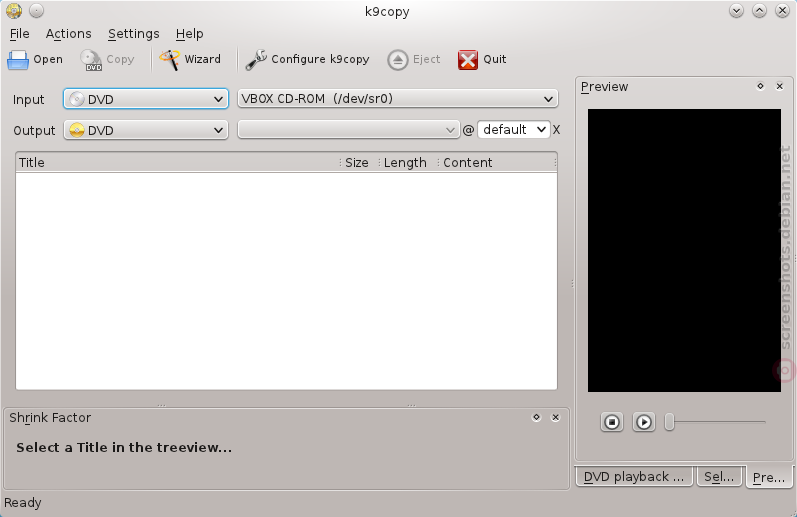
Task: Click the Copy DVD toolbar icon
Action: pyautogui.click(x=91, y=60)
